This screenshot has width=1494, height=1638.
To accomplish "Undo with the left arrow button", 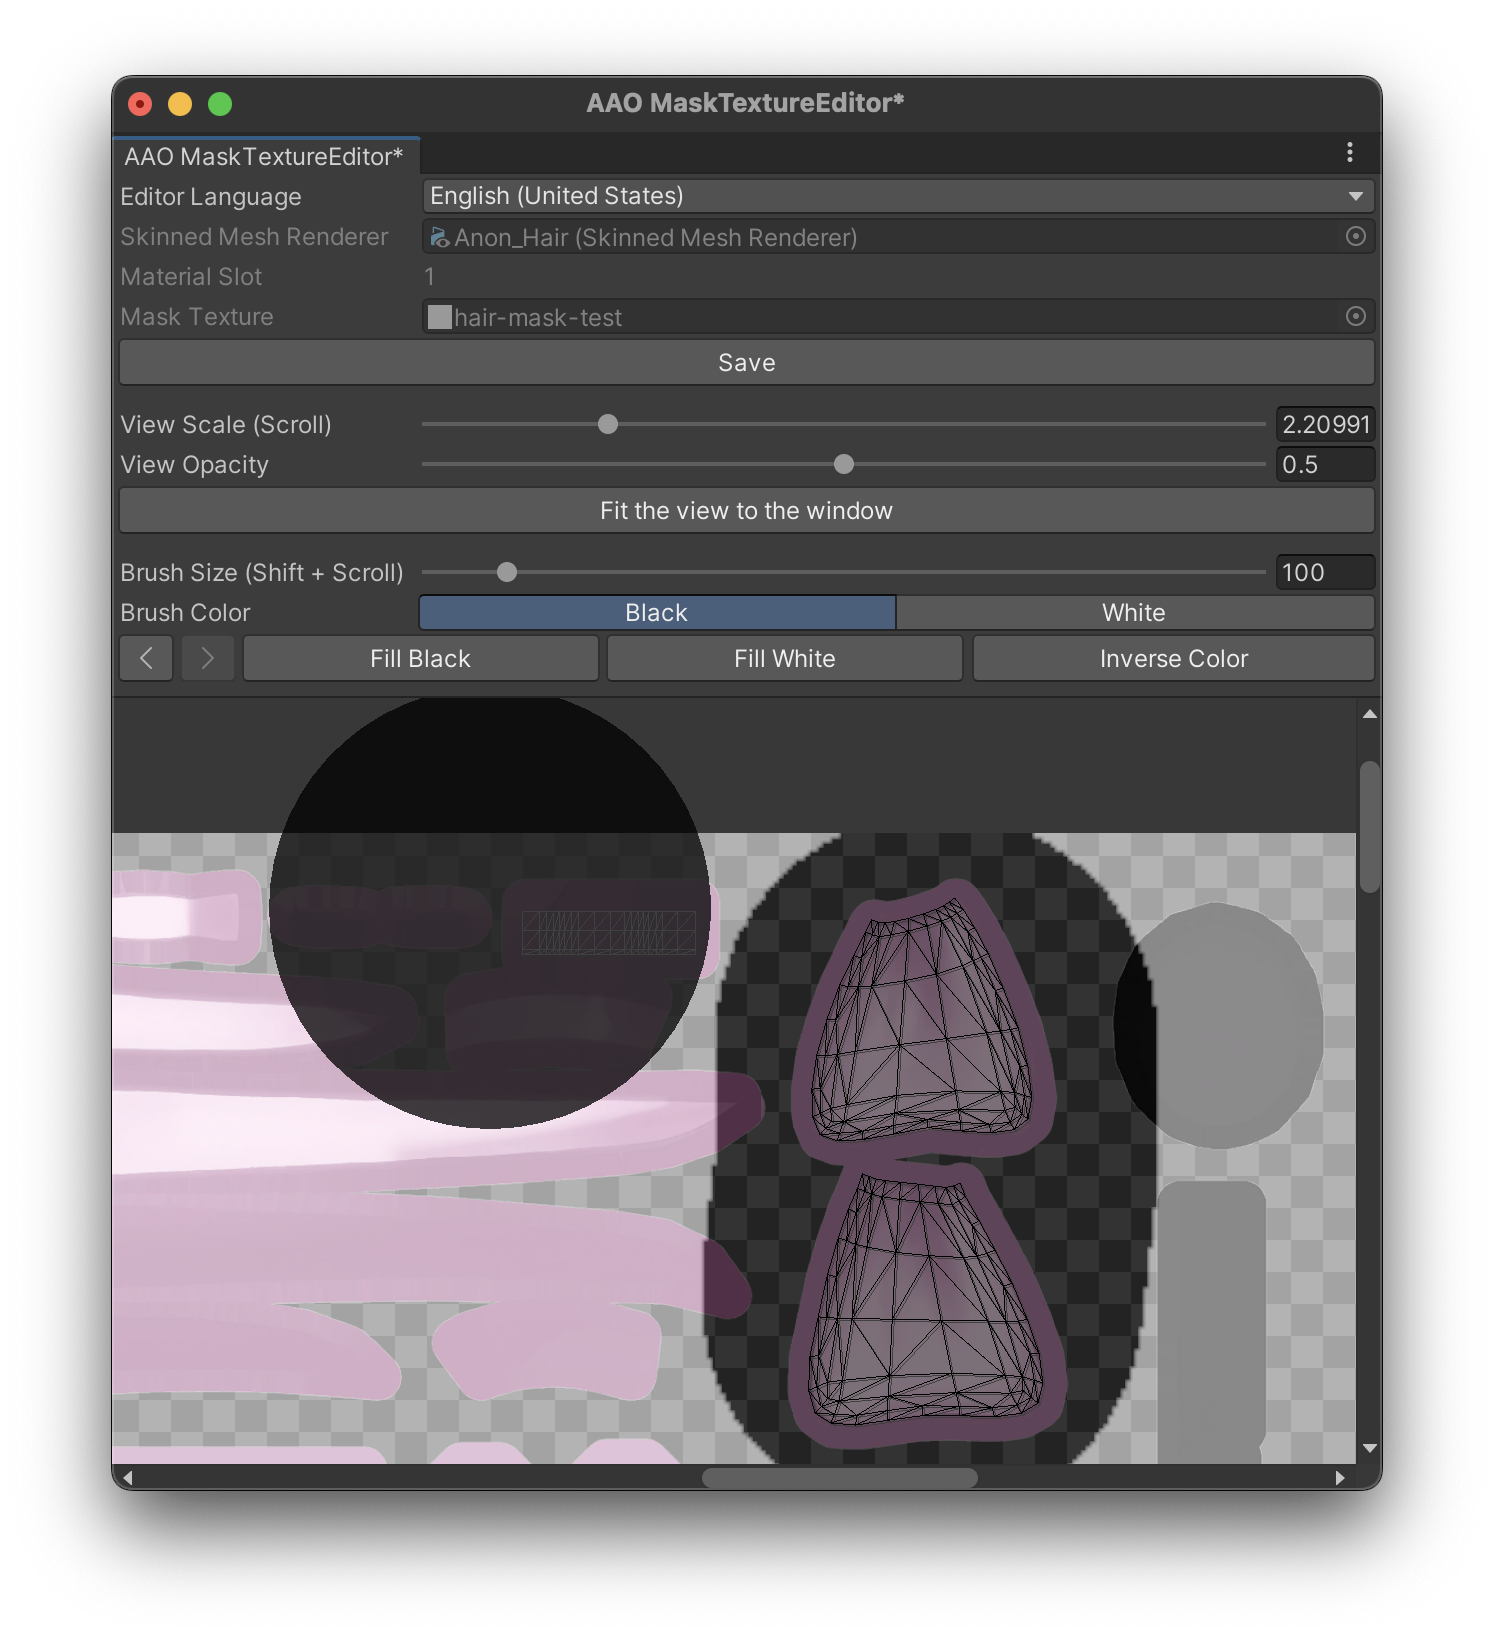I will point(146,658).
